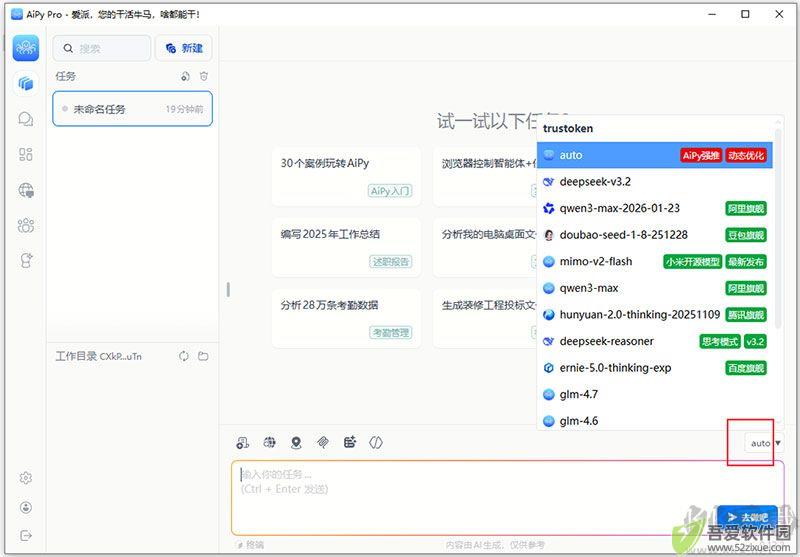Click the AiPy强推 red badge
Screen dimensions: 800x557
(x=701, y=156)
